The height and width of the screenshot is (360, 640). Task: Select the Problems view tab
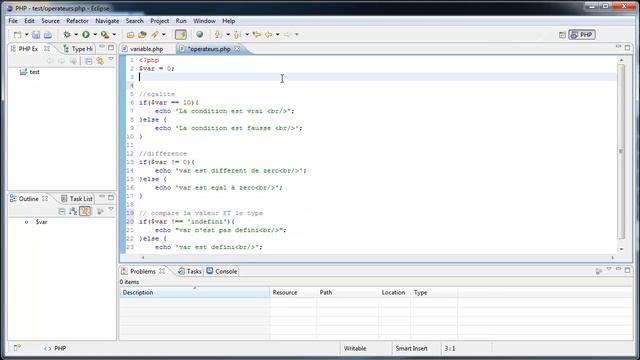click(143, 271)
